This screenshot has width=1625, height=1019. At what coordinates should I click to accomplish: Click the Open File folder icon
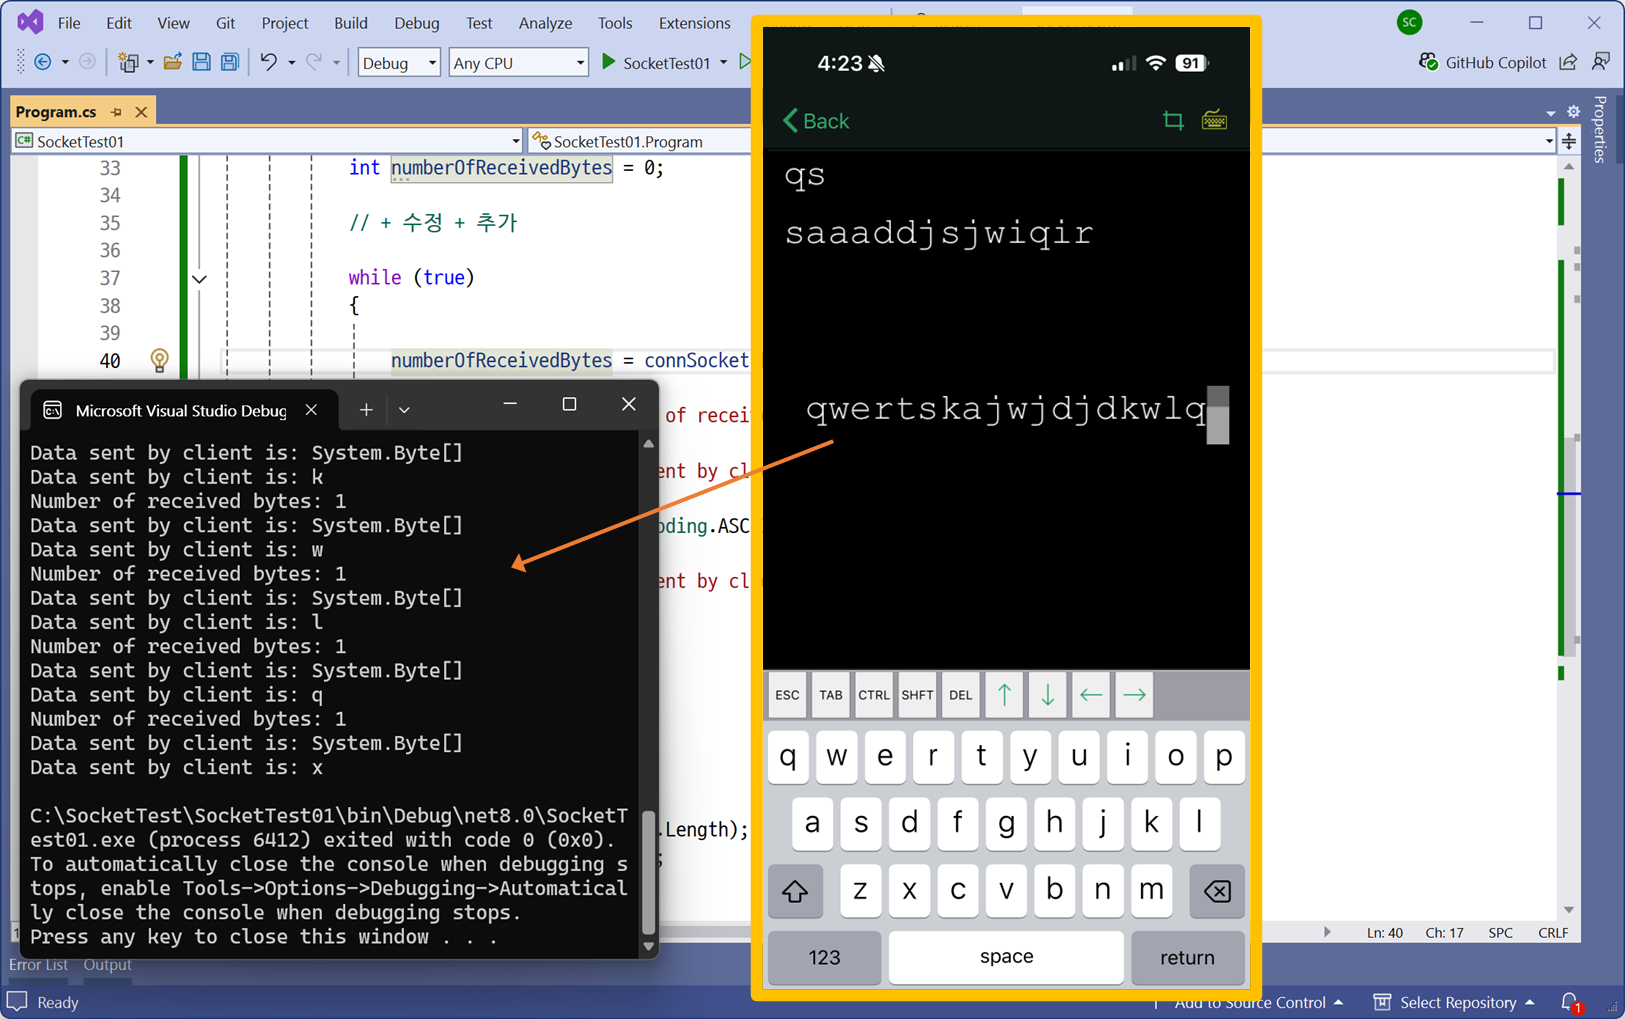coord(172,62)
